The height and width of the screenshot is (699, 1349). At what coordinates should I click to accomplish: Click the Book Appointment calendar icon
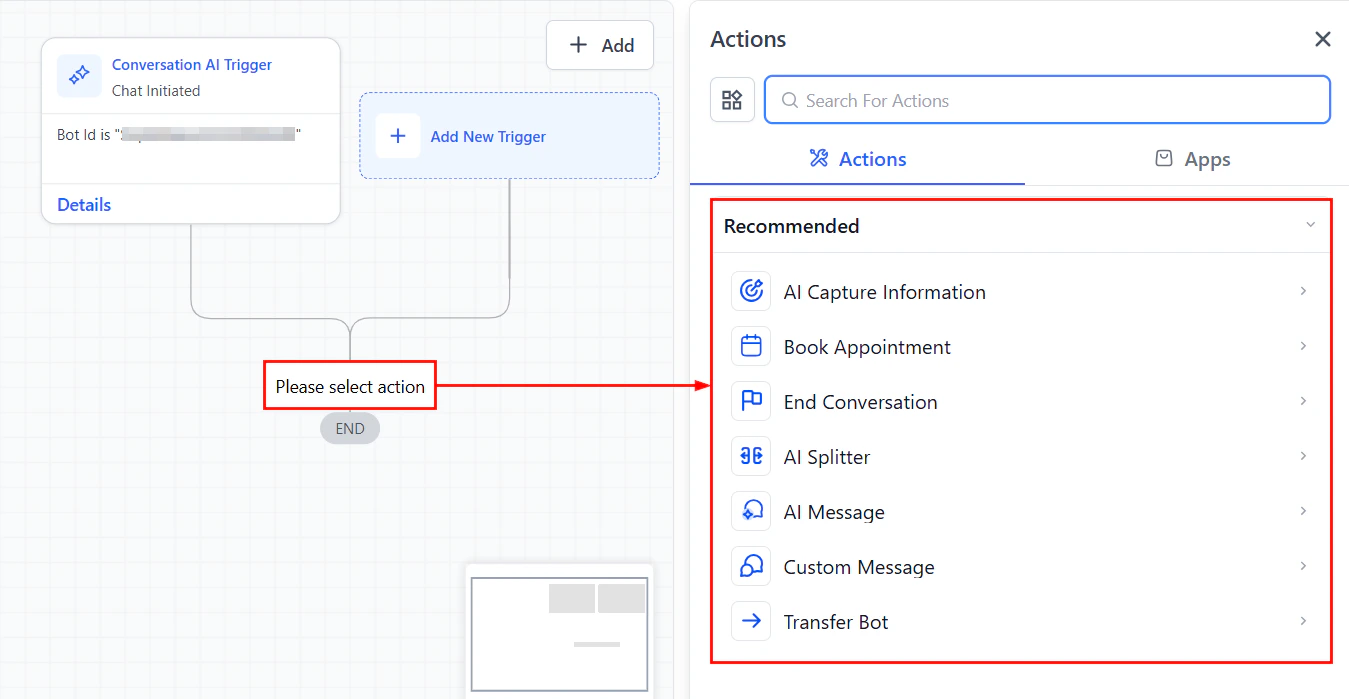pos(751,346)
